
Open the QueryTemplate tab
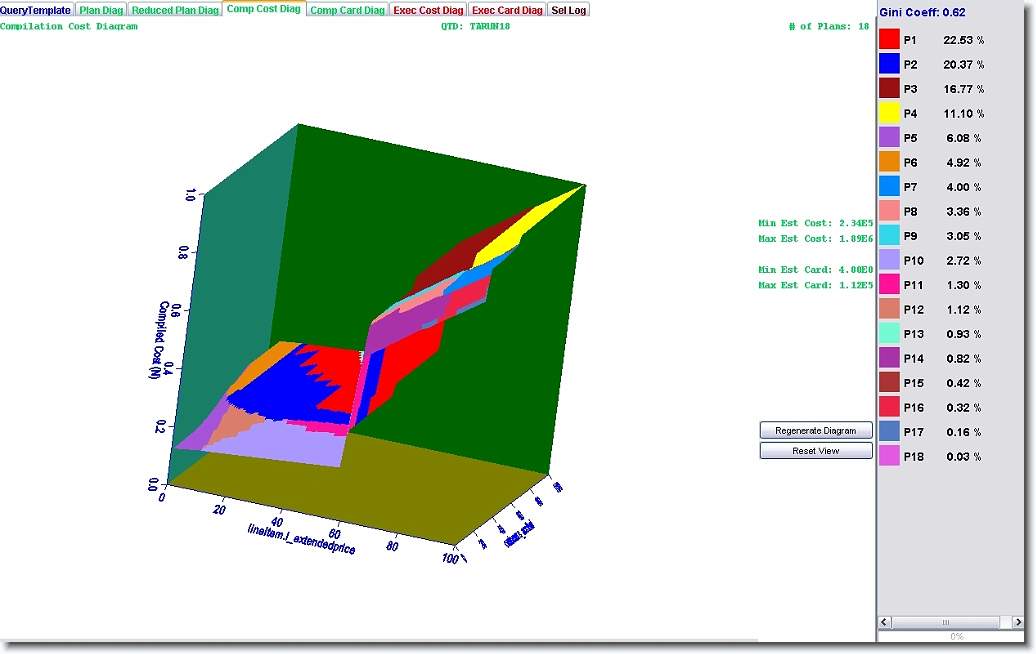(x=36, y=10)
